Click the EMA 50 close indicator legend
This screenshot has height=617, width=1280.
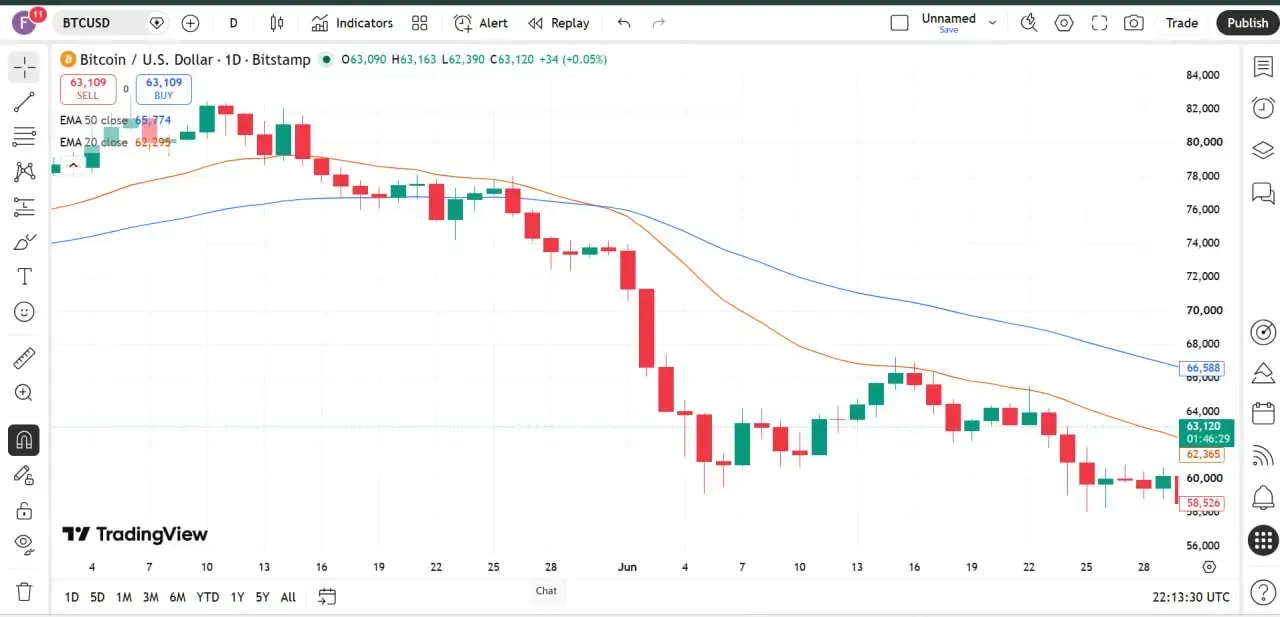(x=116, y=120)
